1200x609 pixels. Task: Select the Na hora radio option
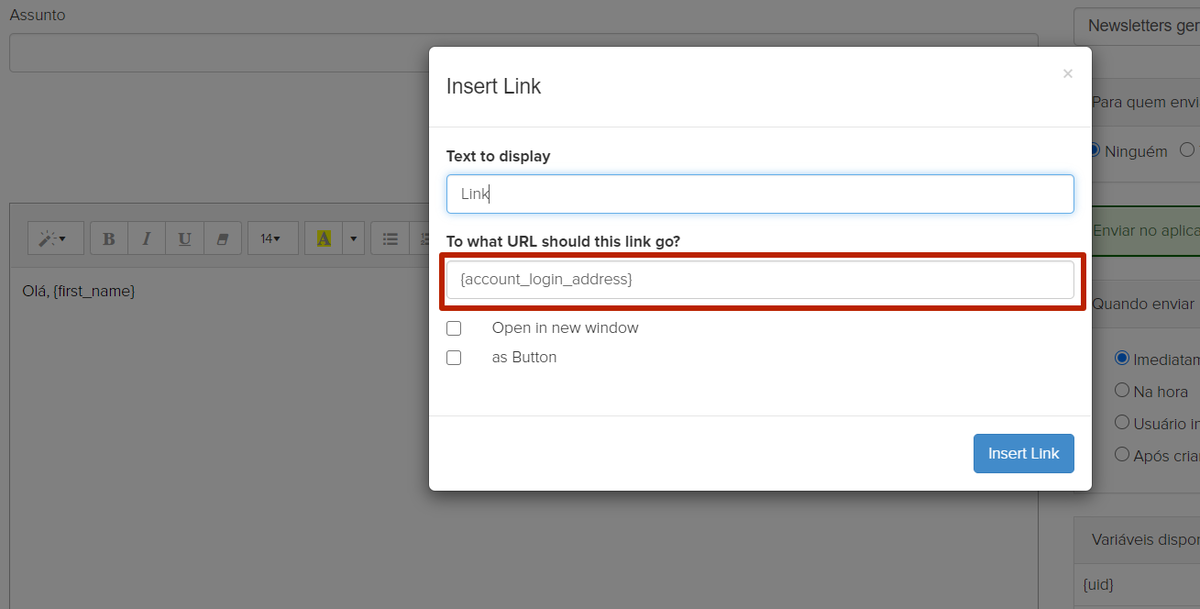point(1122,391)
